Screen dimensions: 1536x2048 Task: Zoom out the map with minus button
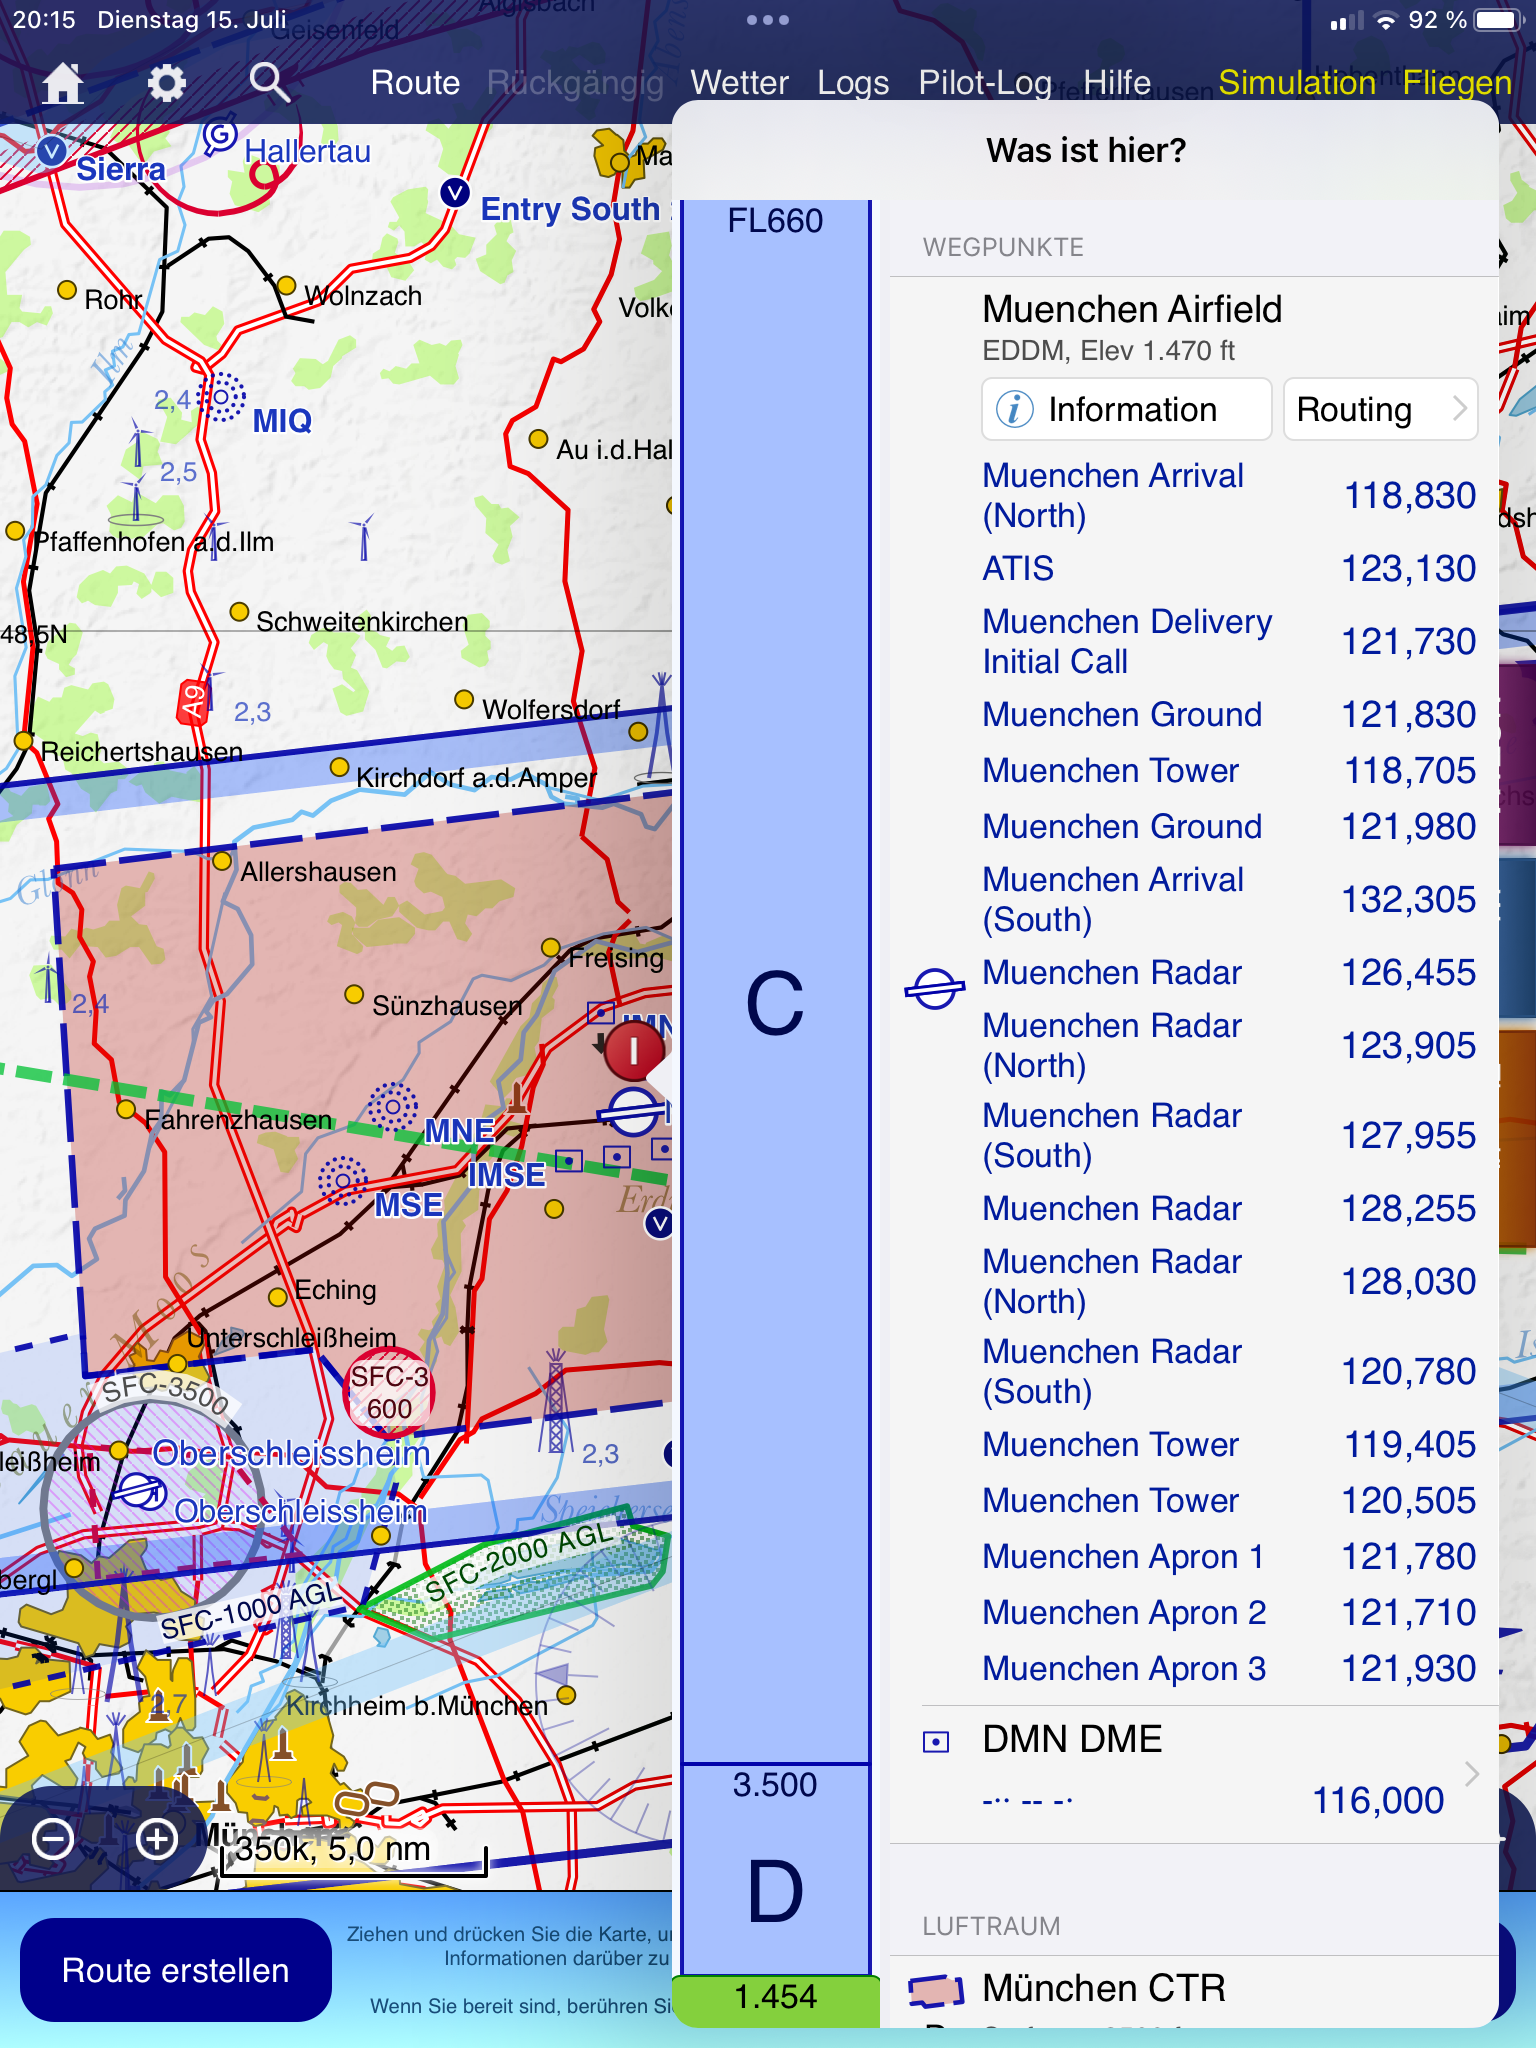[52, 1839]
